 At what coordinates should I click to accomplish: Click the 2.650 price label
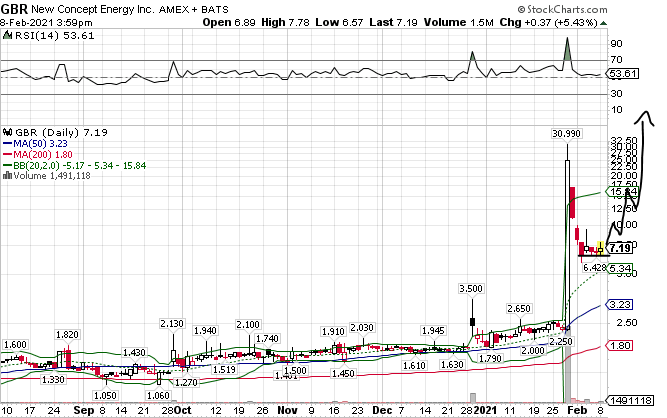pos(519,309)
